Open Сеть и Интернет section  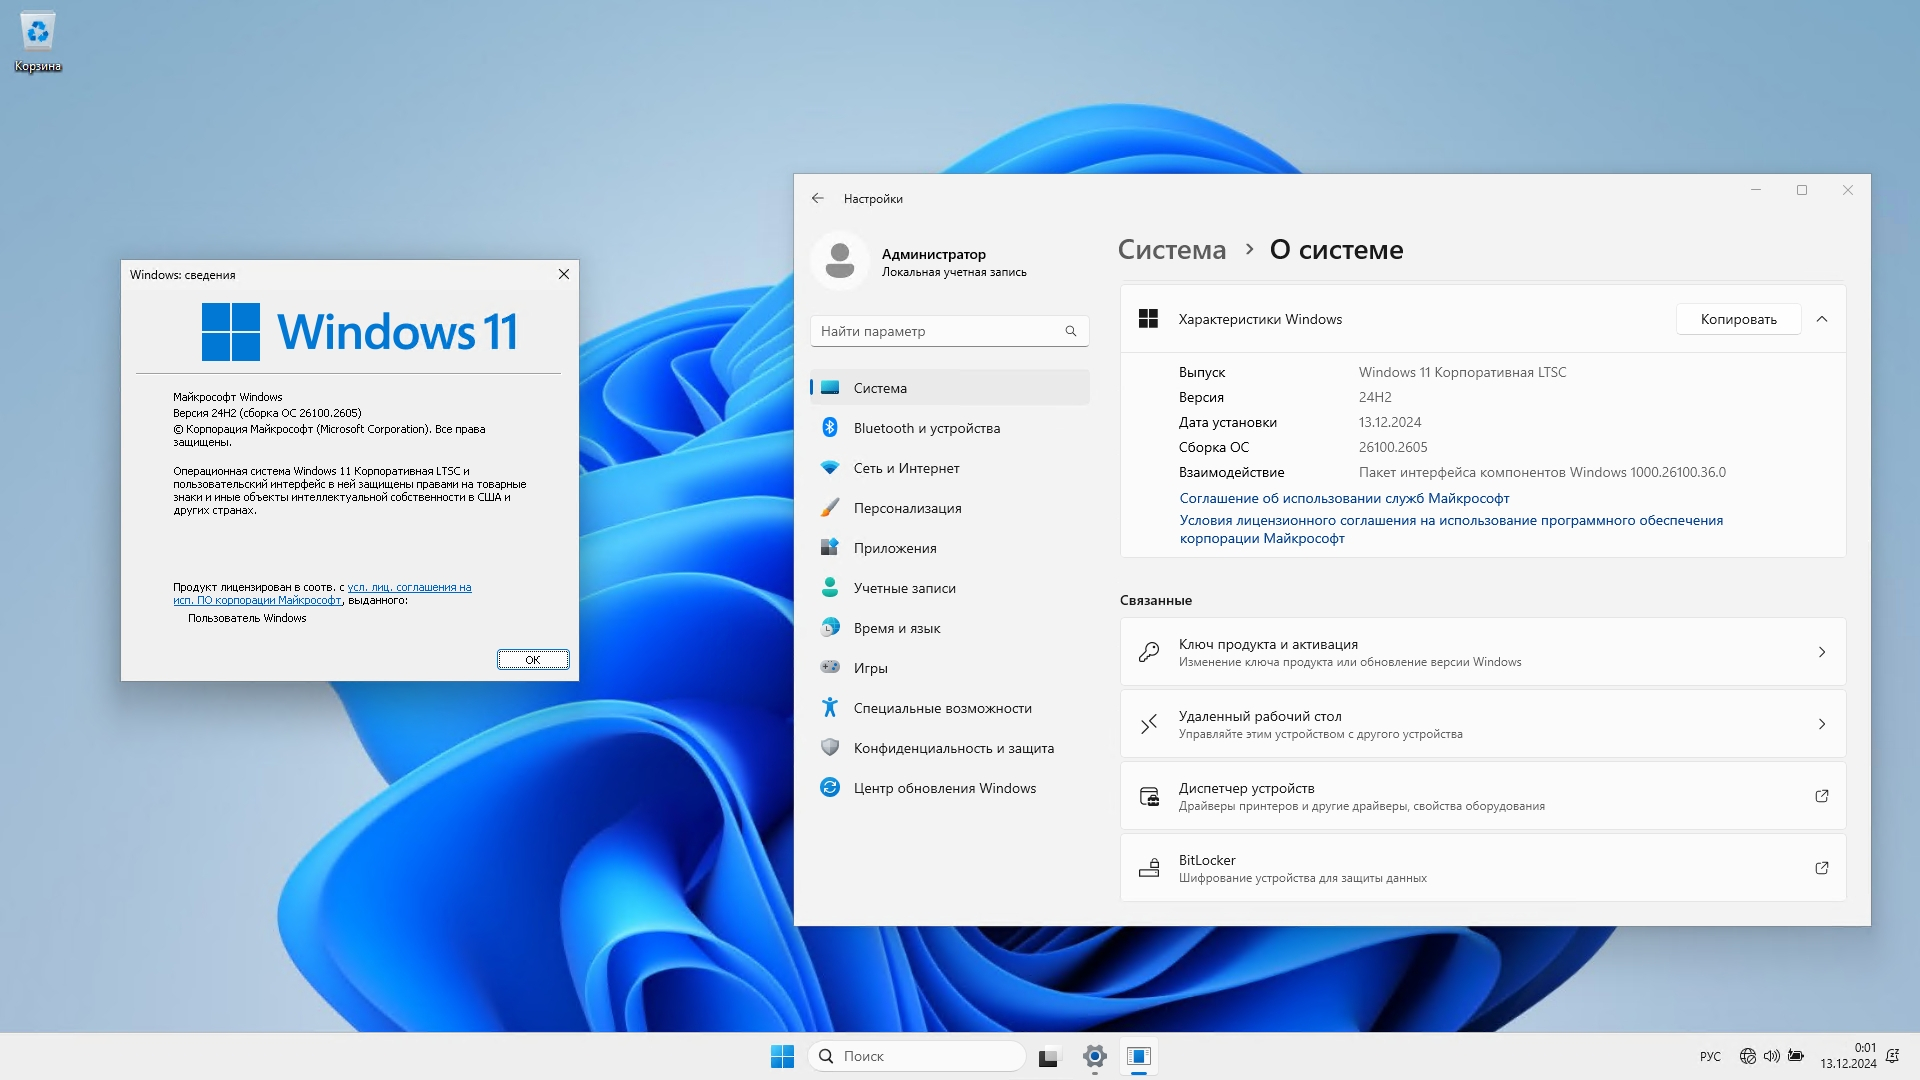[x=950, y=468]
